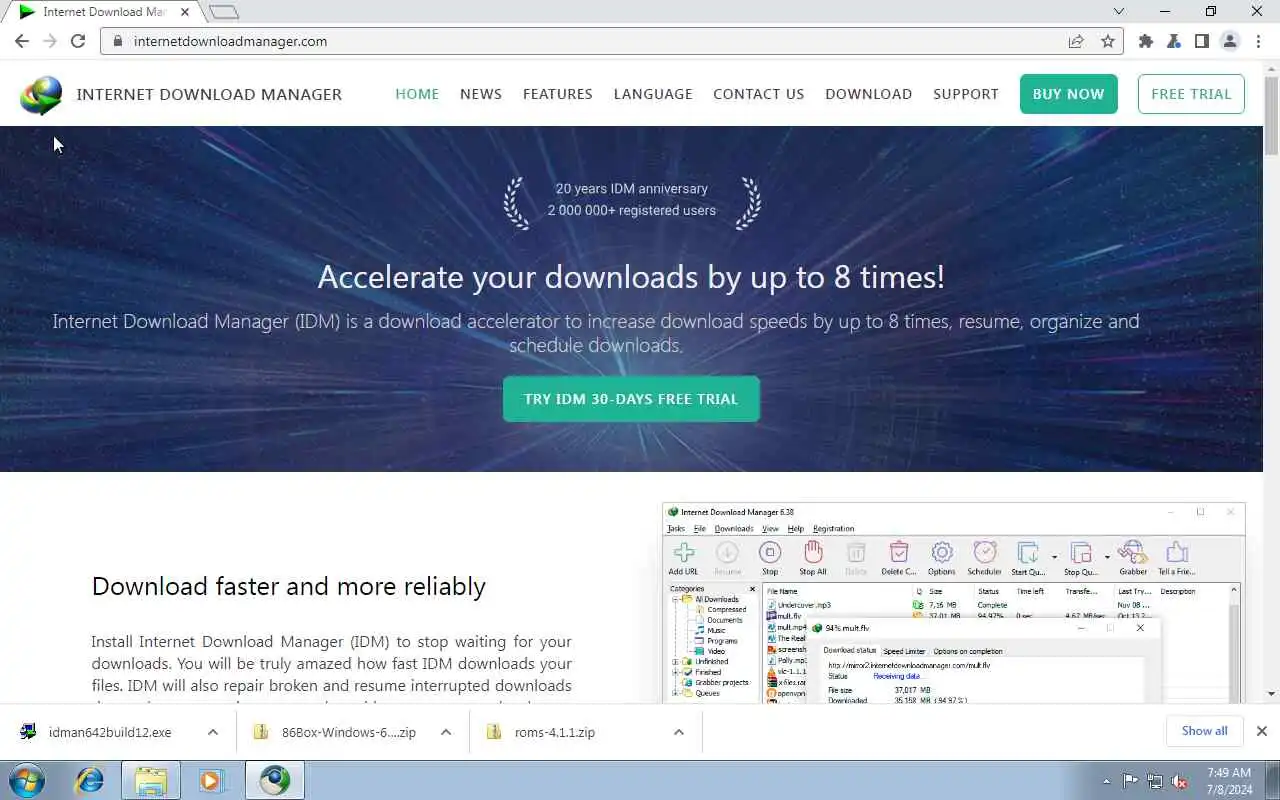Open the SUPPORT page
This screenshot has height=800, width=1280.
966,94
